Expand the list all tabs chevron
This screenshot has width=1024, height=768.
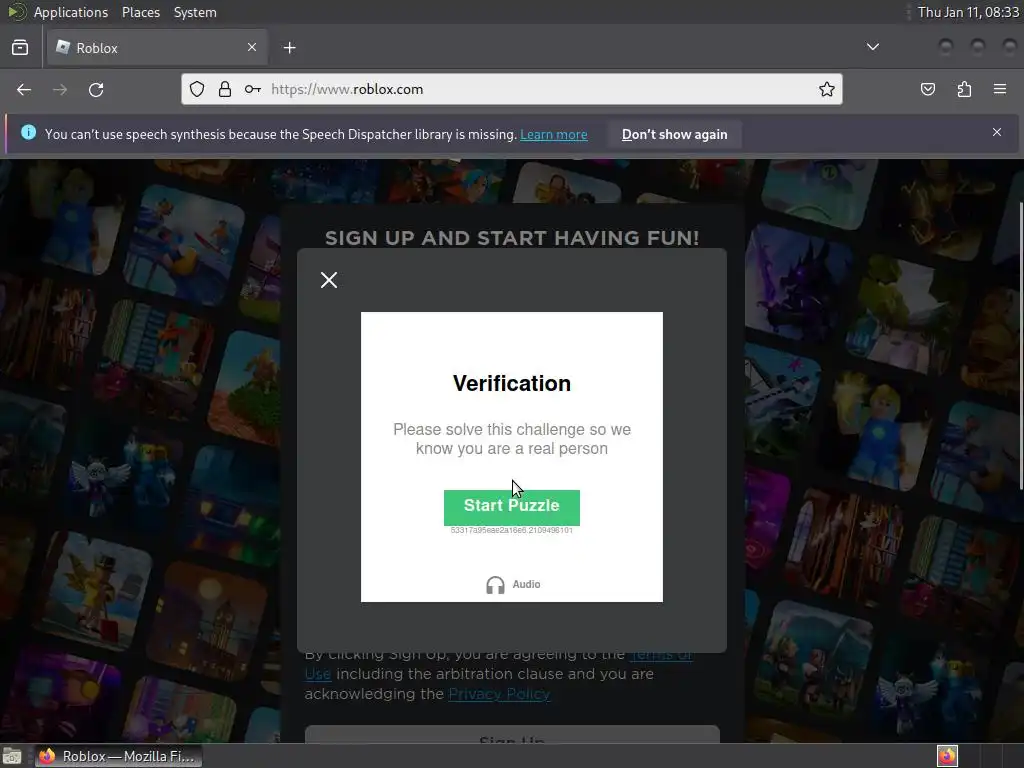click(872, 47)
